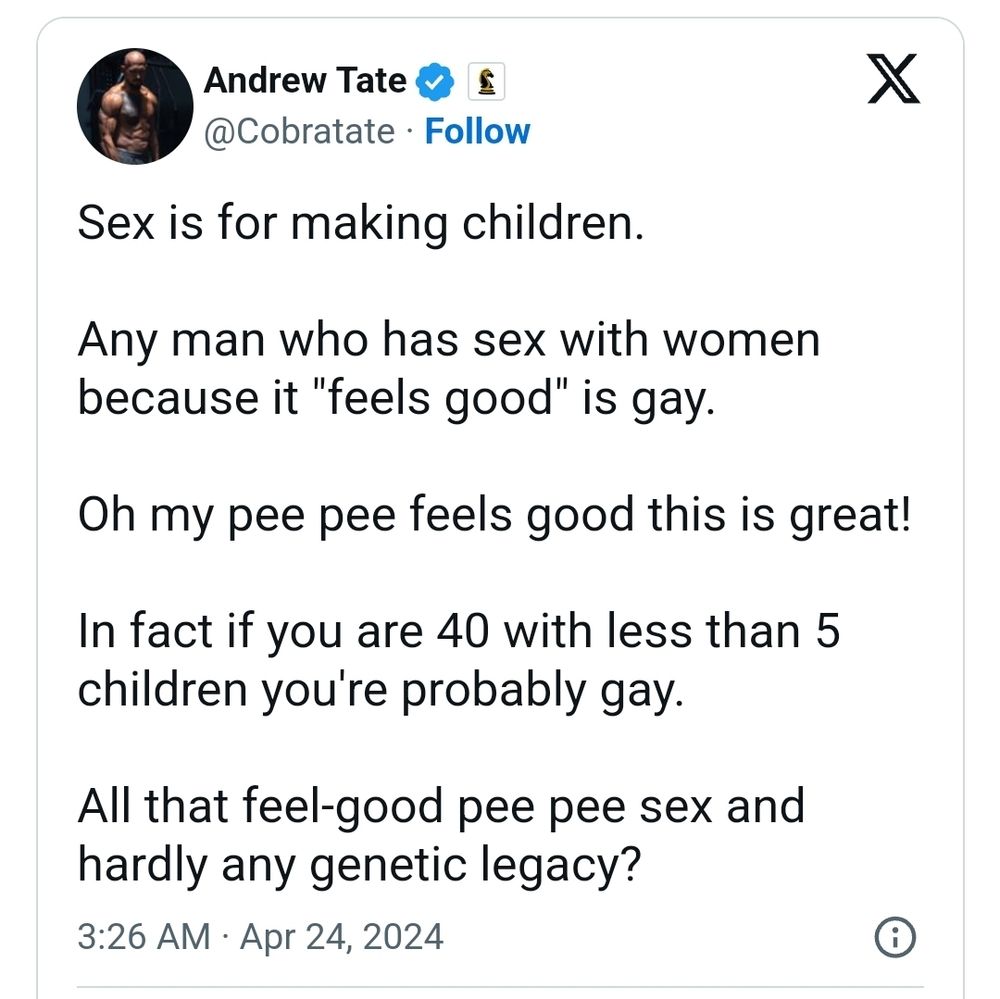
Task: Follow the @Cobratate account
Action: pyautogui.click(x=477, y=131)
